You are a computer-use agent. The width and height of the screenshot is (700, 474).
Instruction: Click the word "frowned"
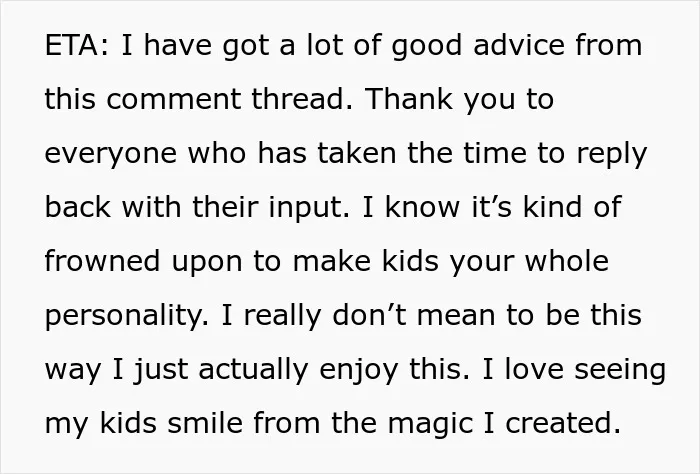coord(102,261)
